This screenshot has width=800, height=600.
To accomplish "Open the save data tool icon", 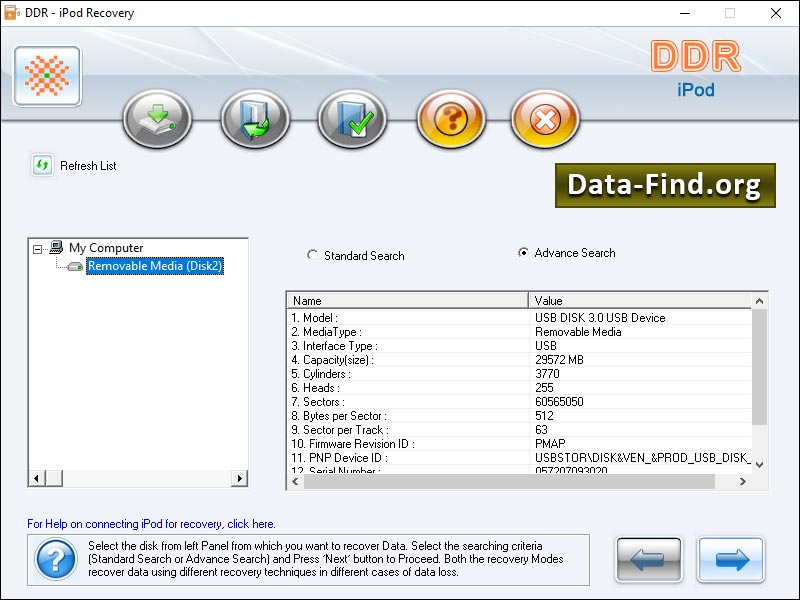I will [254, 118].
